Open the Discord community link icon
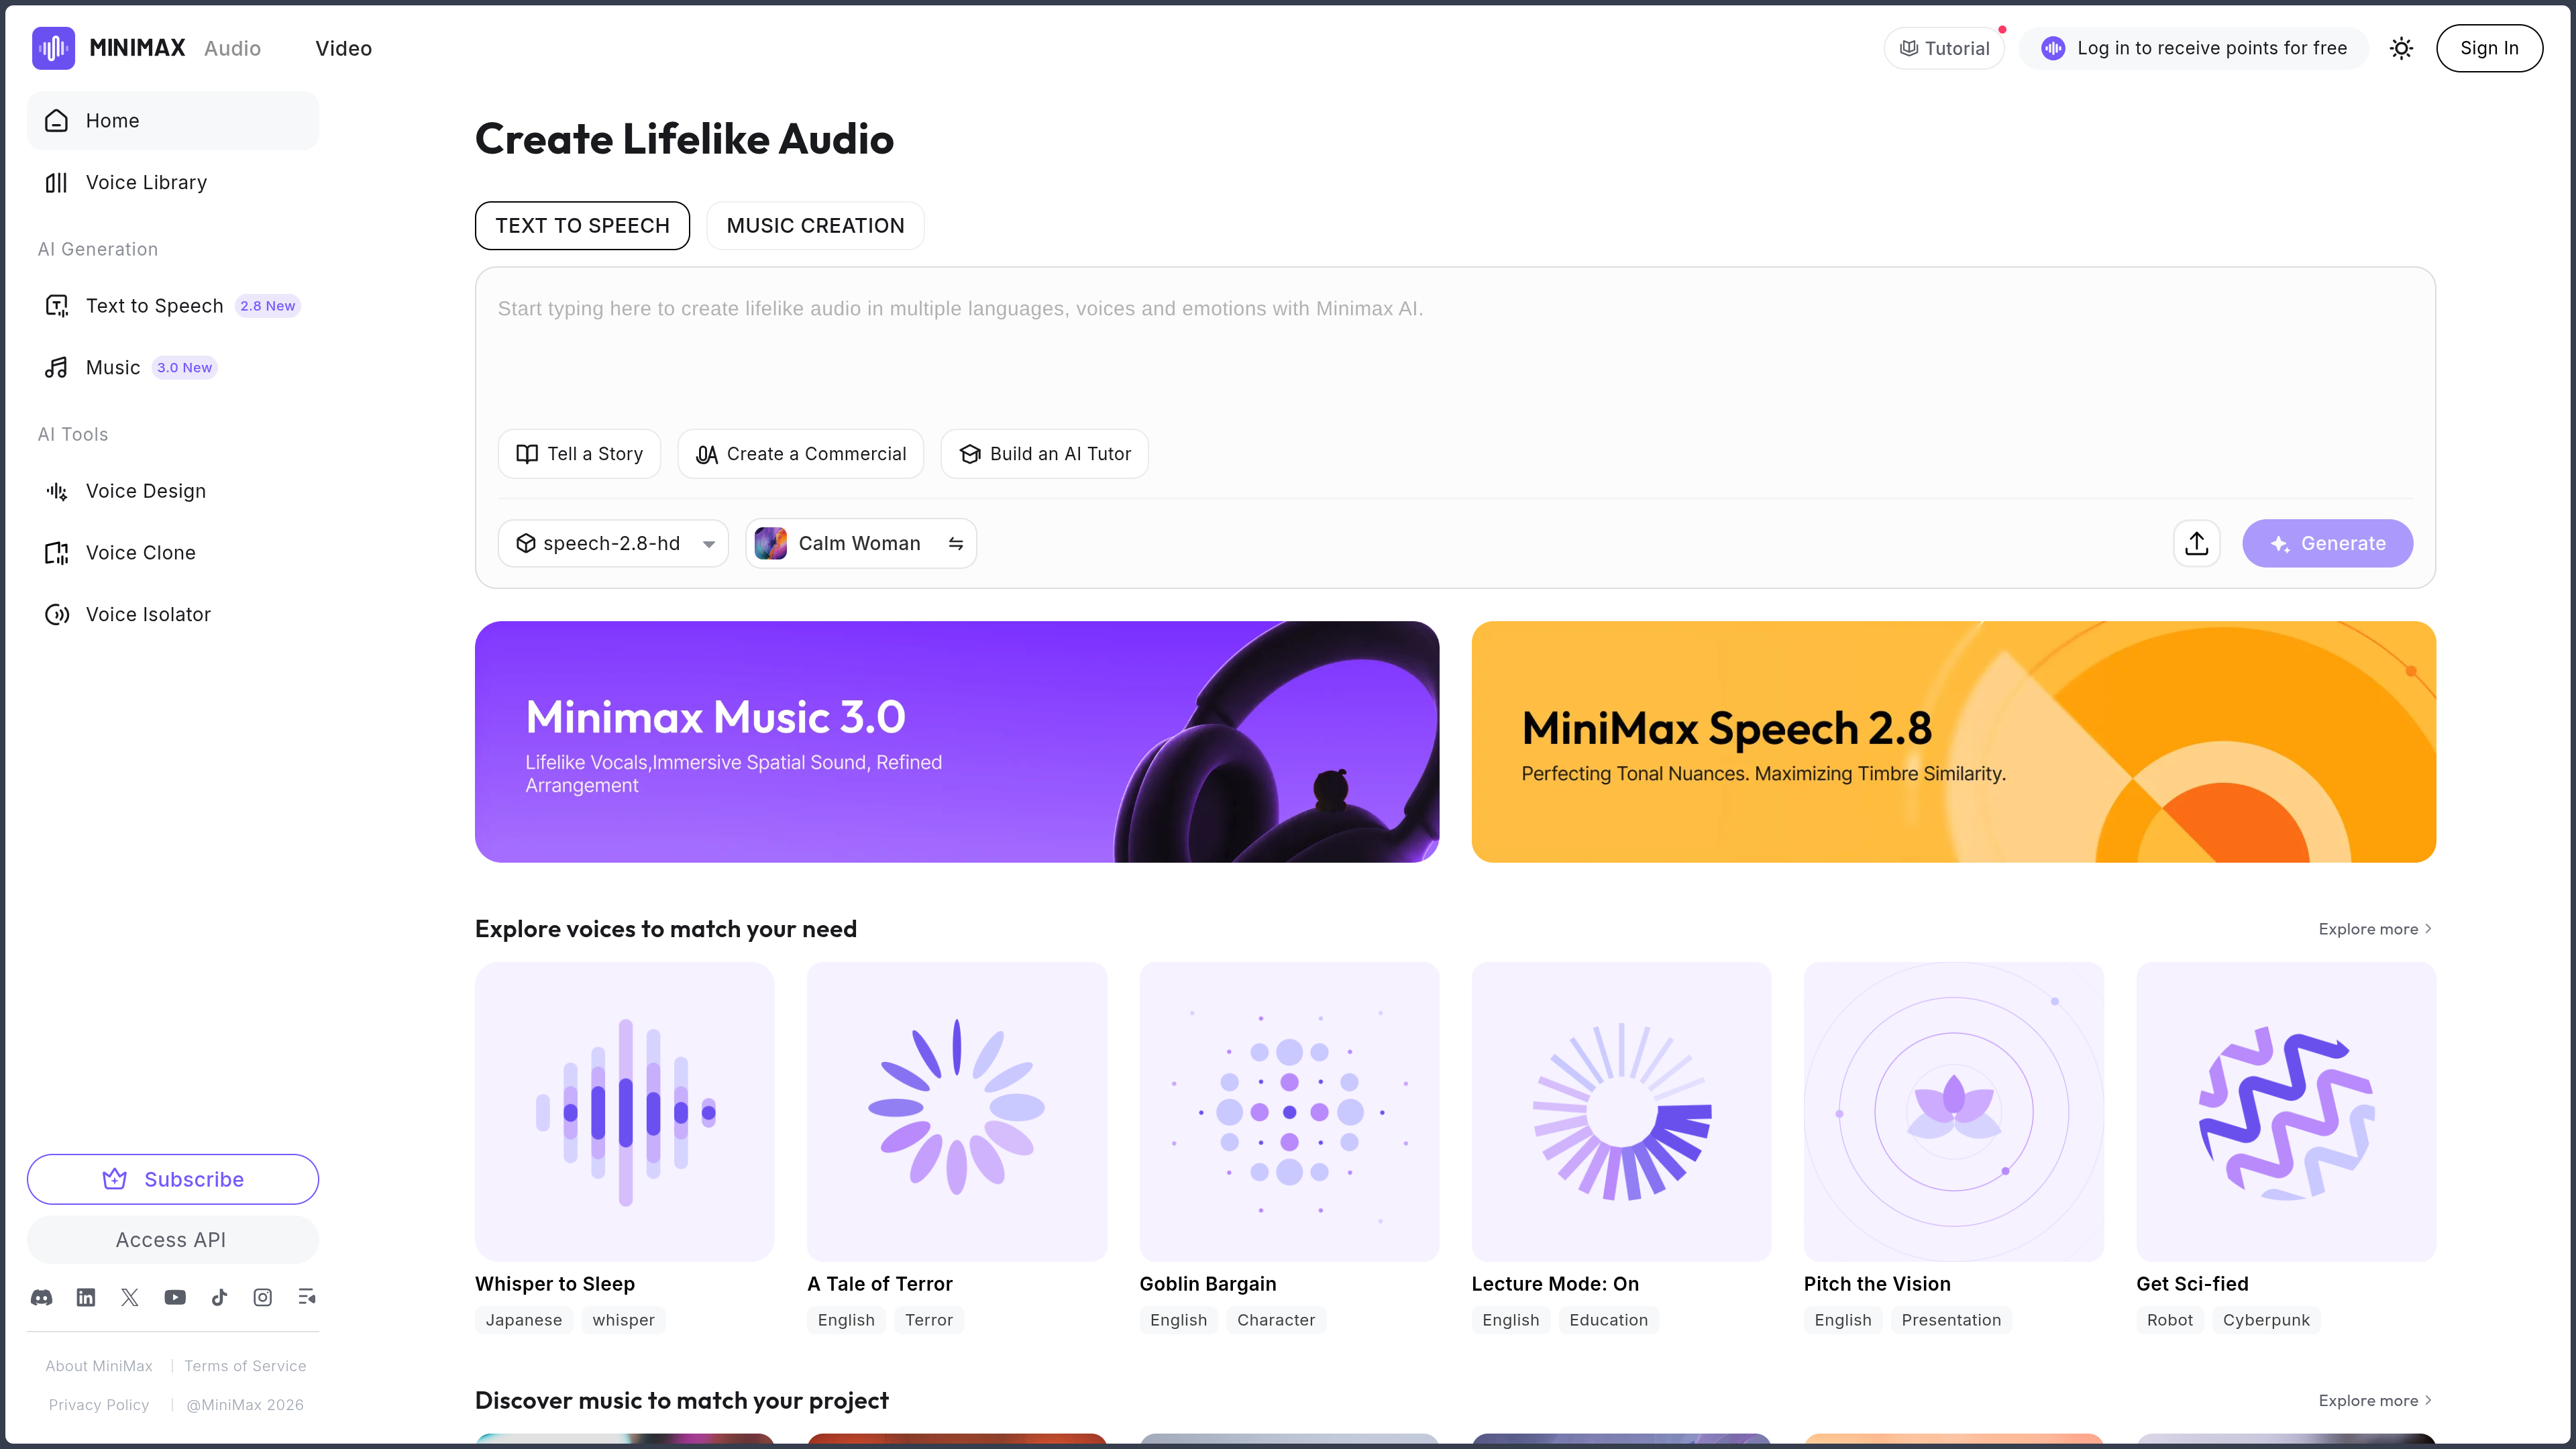Screen dimensions: 2576x1449 click(42, 1297)
